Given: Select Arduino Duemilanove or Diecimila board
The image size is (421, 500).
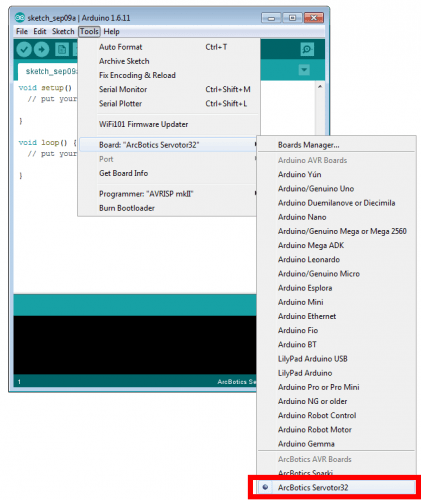Looking at the screenshot, I should (337, 203).
